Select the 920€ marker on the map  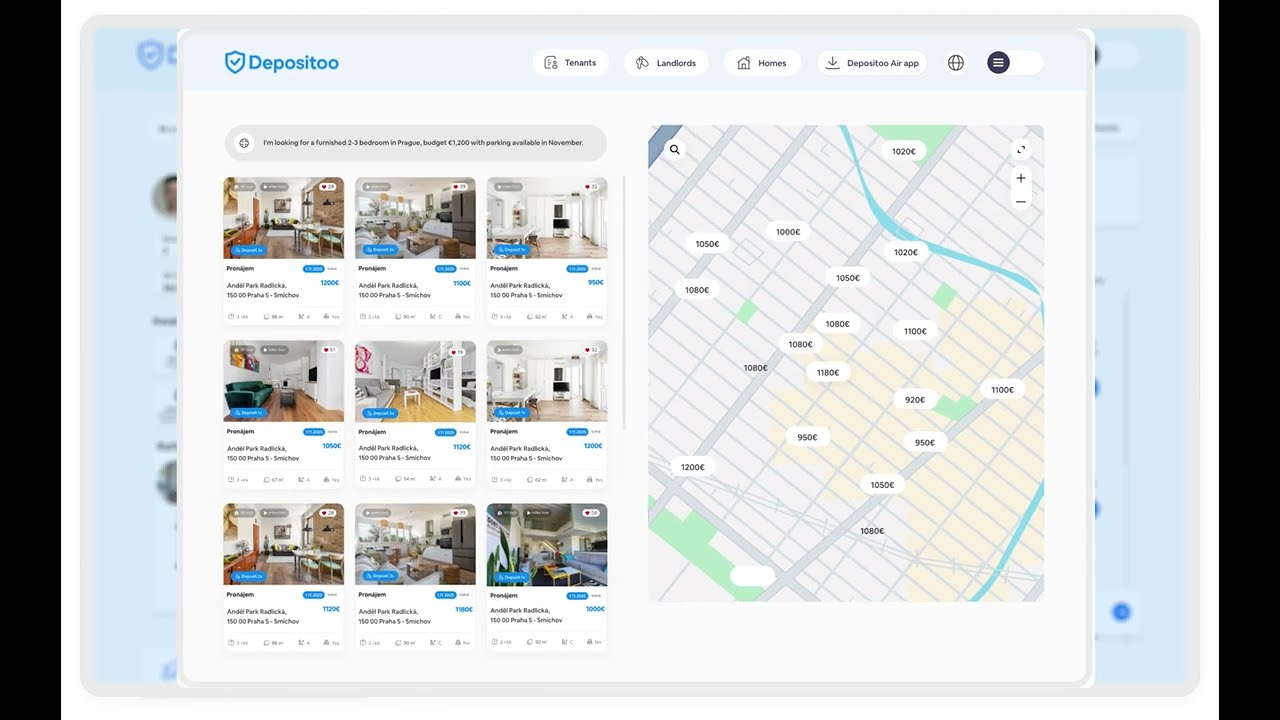click(x=915, y=400)
